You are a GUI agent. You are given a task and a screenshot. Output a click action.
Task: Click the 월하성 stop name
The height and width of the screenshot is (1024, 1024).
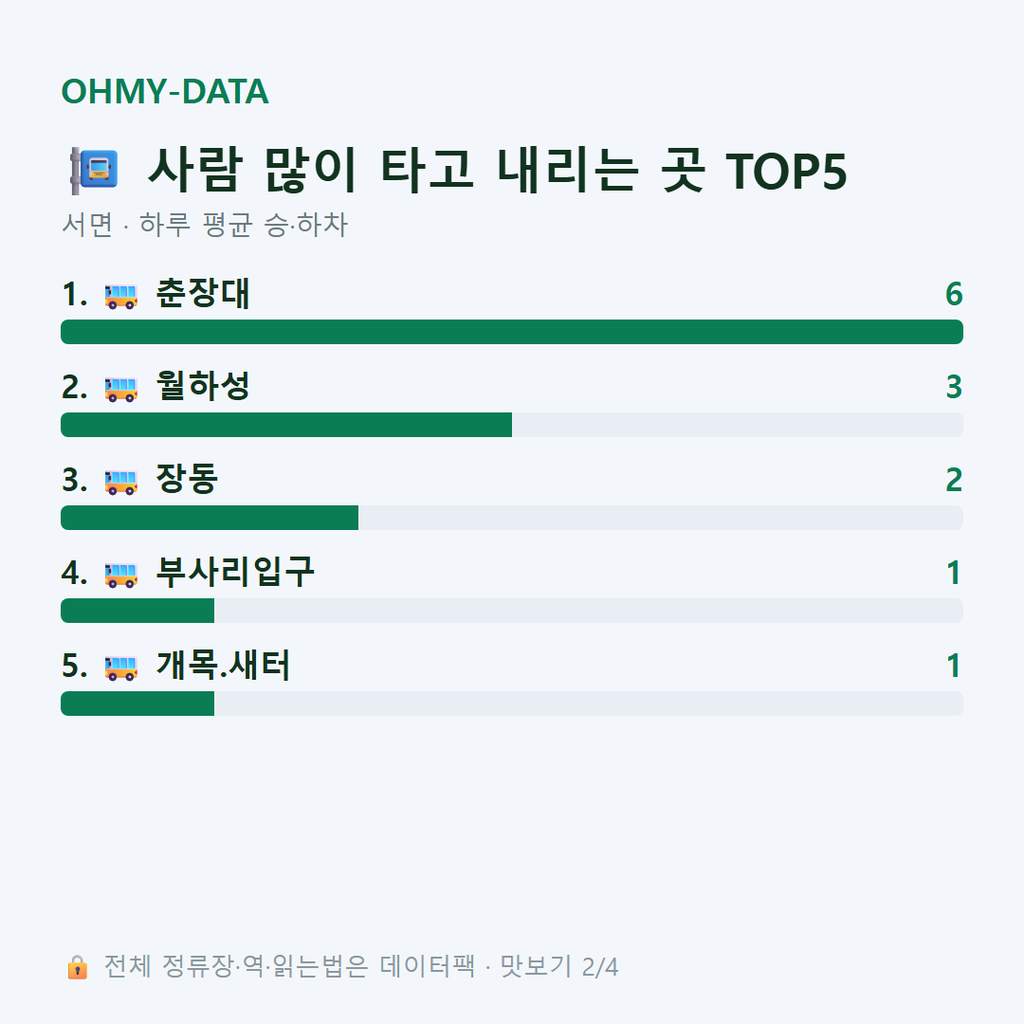pyautogui.click(x=202, y=387)
